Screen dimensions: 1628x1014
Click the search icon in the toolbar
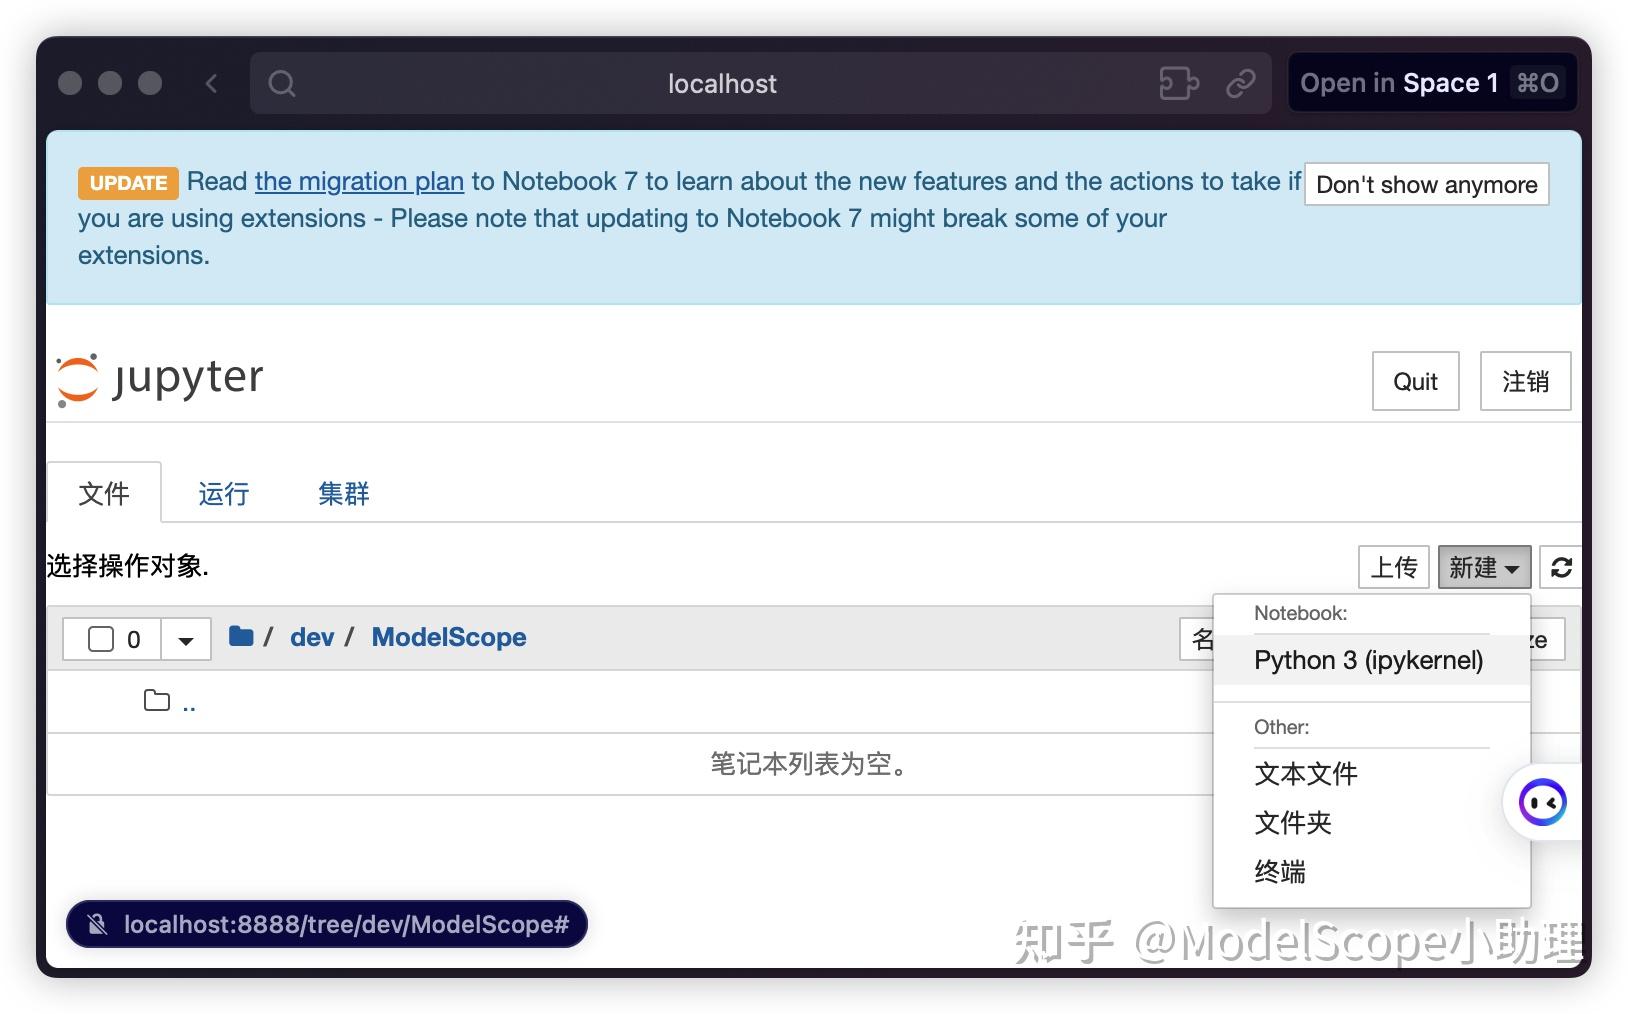[x=282, y=83]
